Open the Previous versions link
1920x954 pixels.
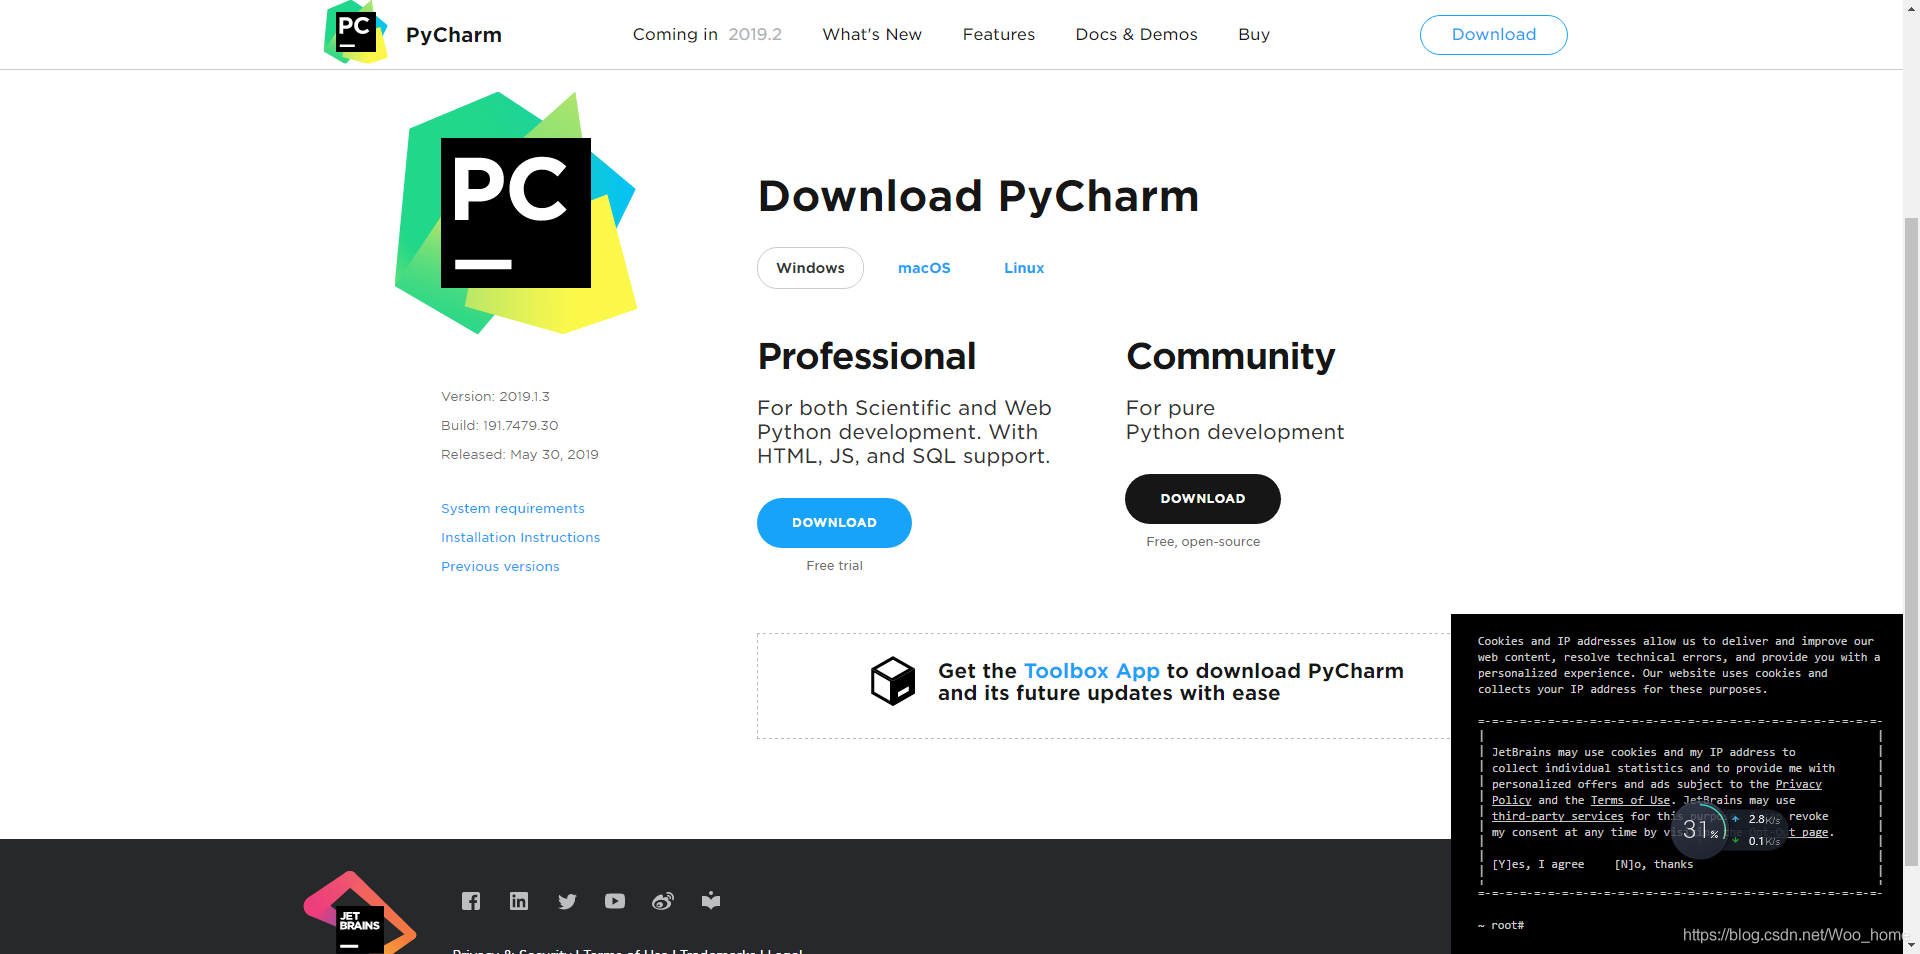500,566
